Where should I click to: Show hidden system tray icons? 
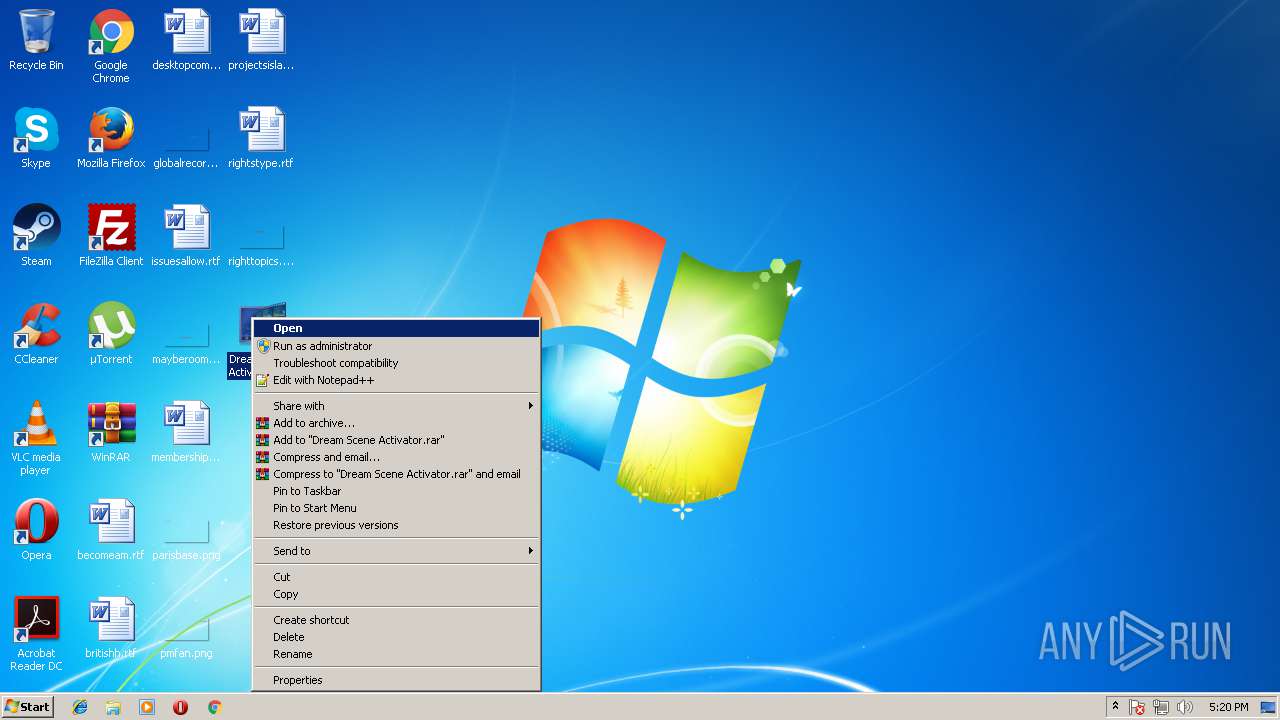pyautogui.click(x=1115, y=707)
